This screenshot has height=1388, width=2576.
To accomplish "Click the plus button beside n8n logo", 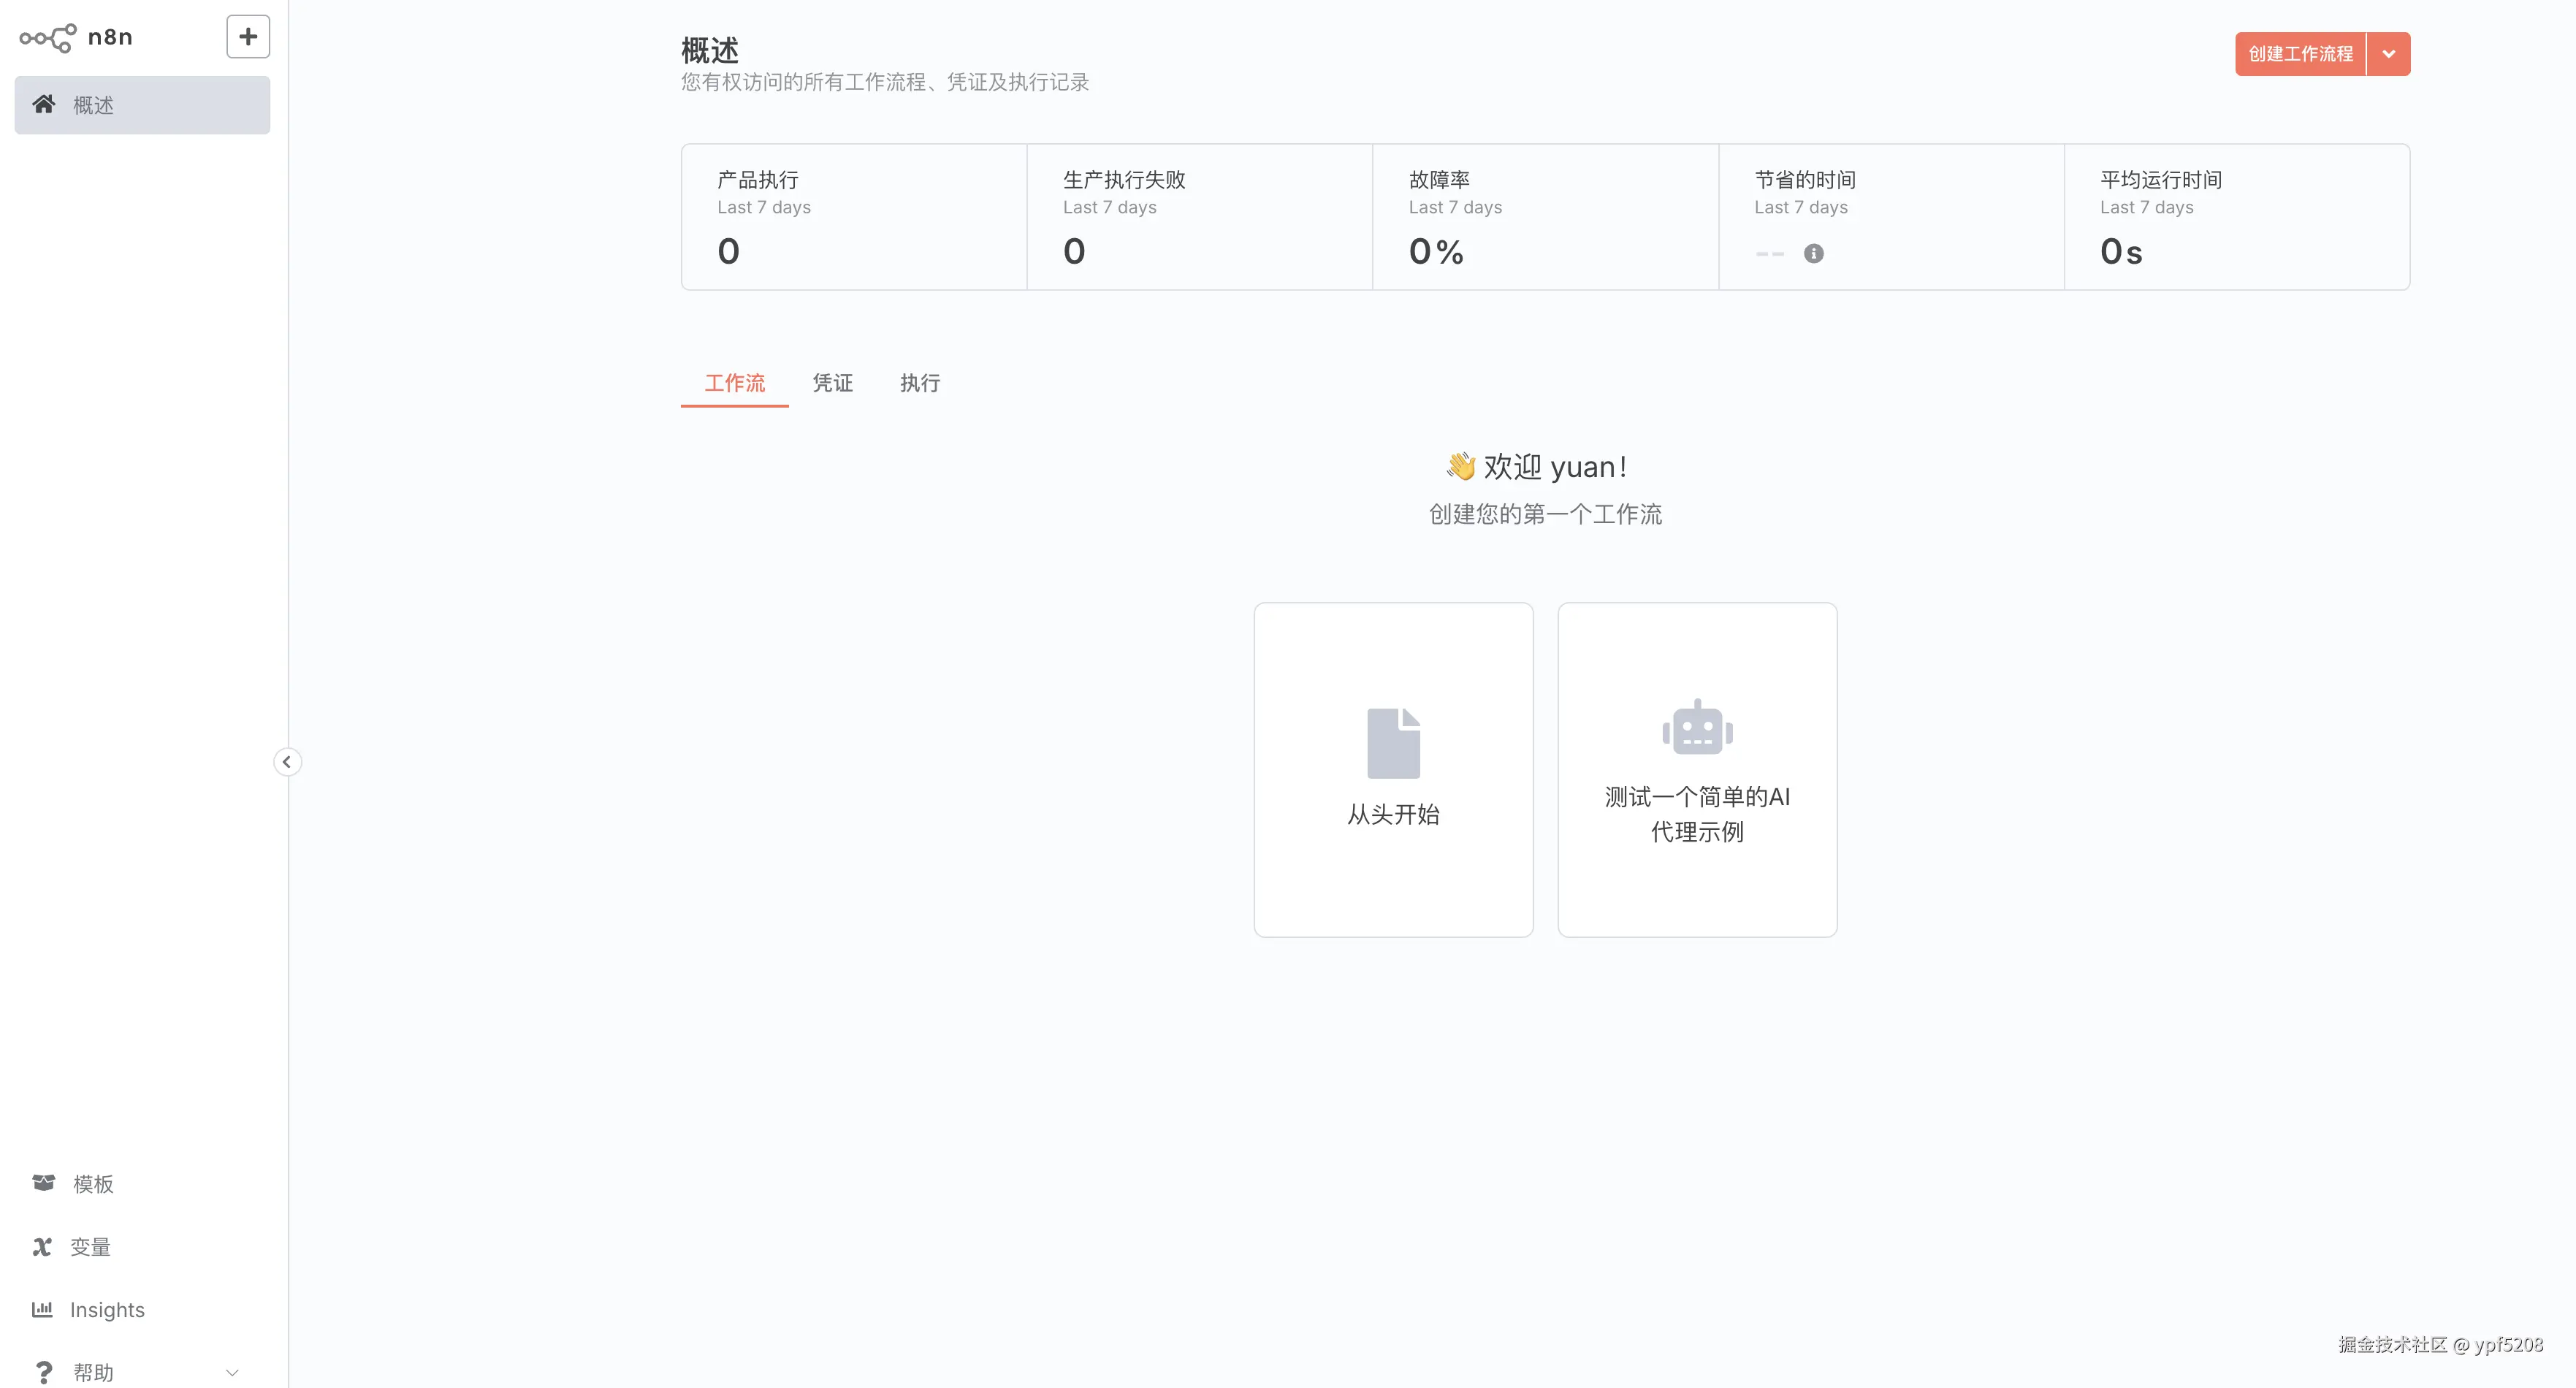I will (248, 37).
